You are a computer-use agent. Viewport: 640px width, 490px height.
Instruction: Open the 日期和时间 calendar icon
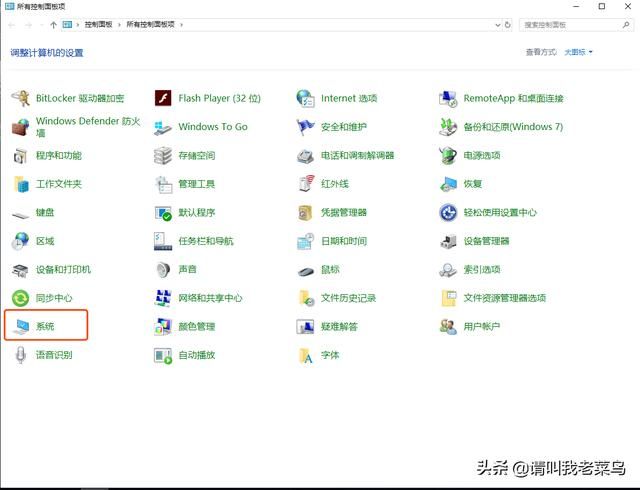tap(305, 241)
